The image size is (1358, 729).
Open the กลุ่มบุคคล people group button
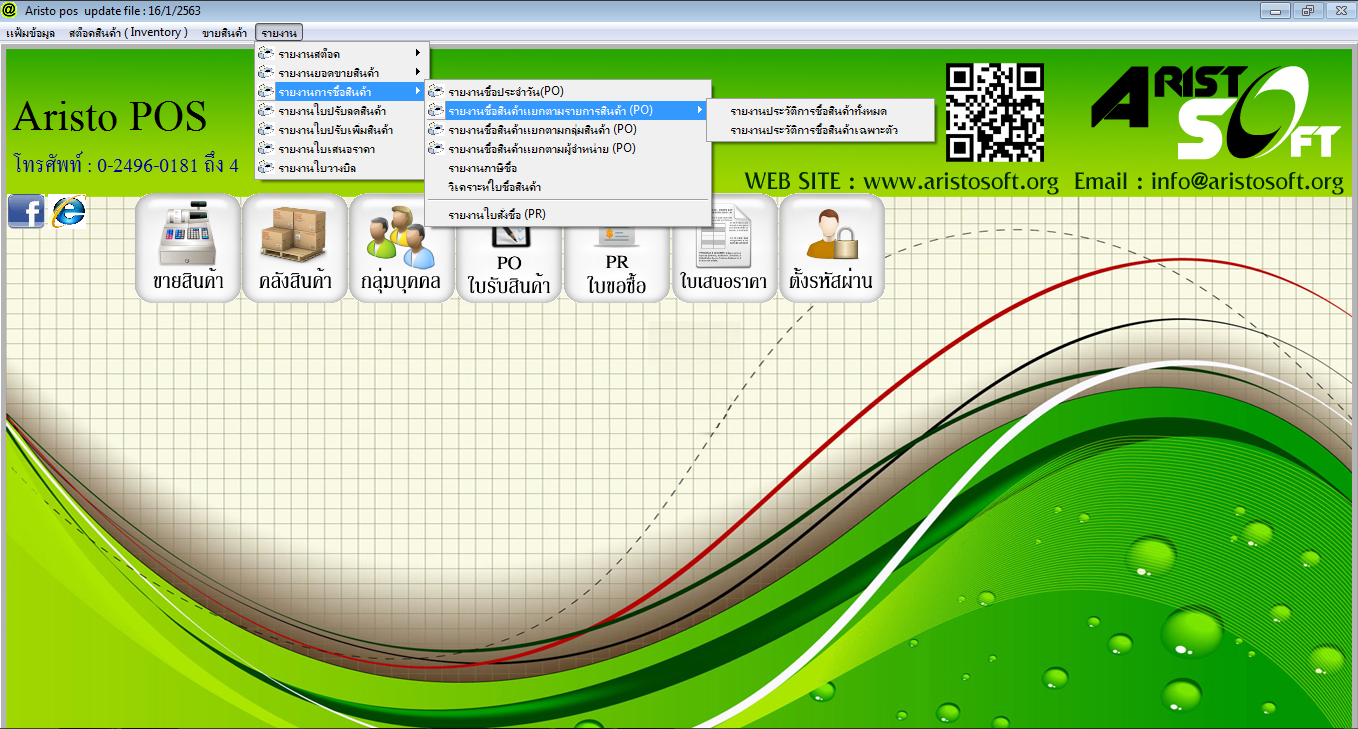tap(401, 247)
